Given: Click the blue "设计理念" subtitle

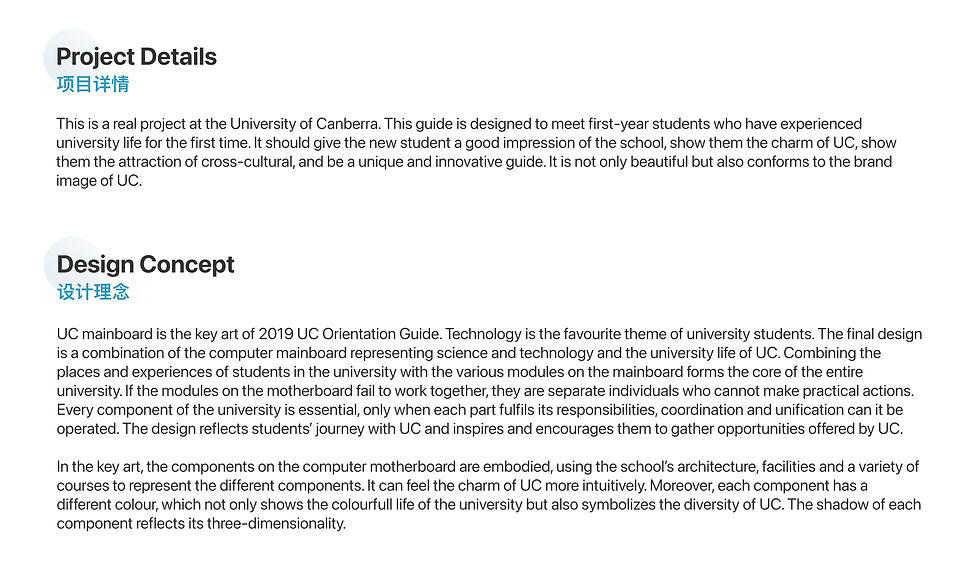Looking at the screenshot, I should (x=93, y=292).
